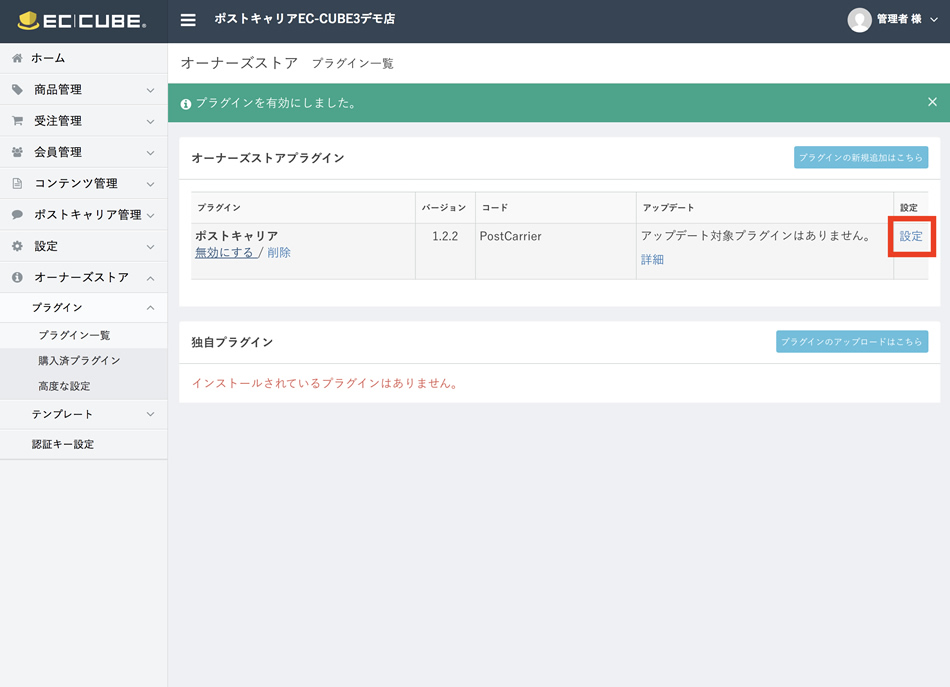The width and height of the screenshot is (950, 687).
Task: Click the users icon beside 会員管理
Action: [17, 152]
